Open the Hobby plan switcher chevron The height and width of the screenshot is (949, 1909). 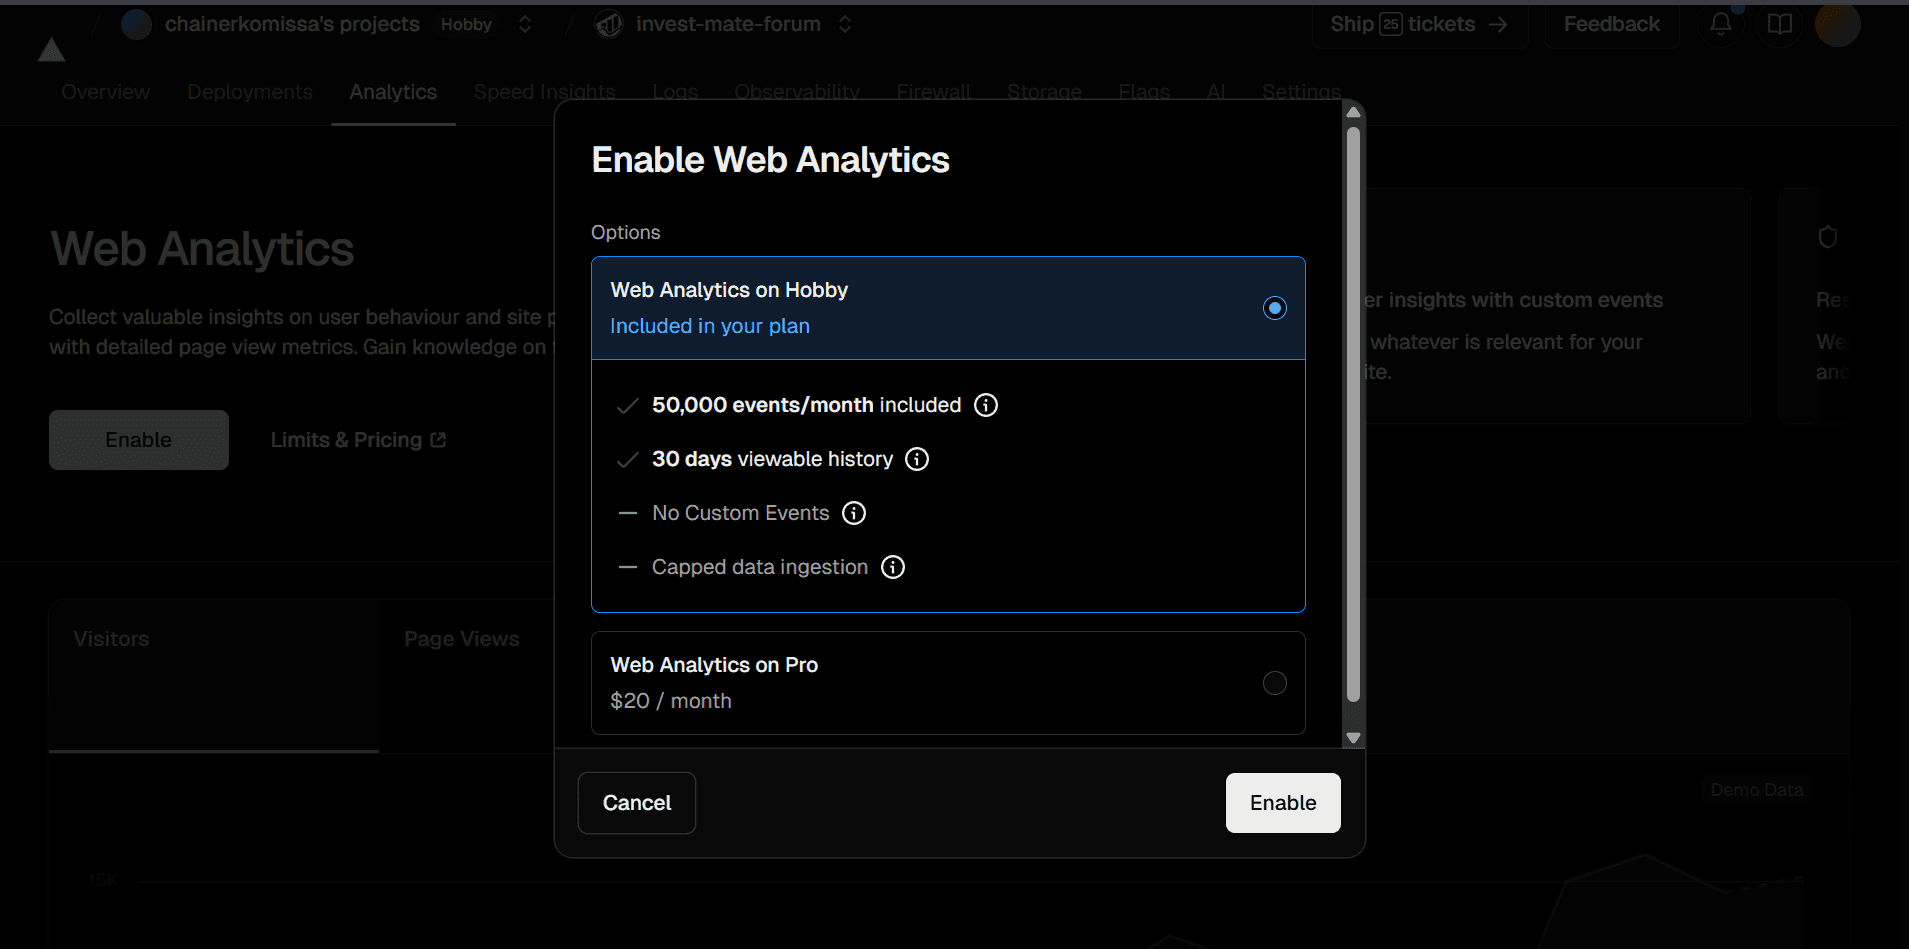pyautogui.click(x=524, y=23)
